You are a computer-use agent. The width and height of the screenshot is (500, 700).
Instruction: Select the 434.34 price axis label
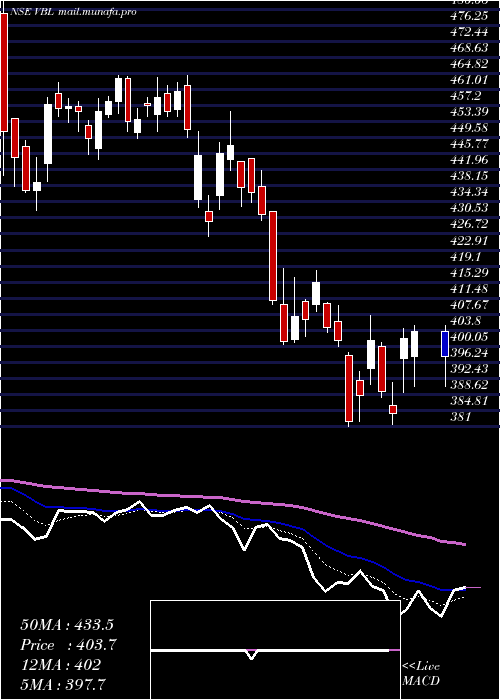[x=470, y=192]
